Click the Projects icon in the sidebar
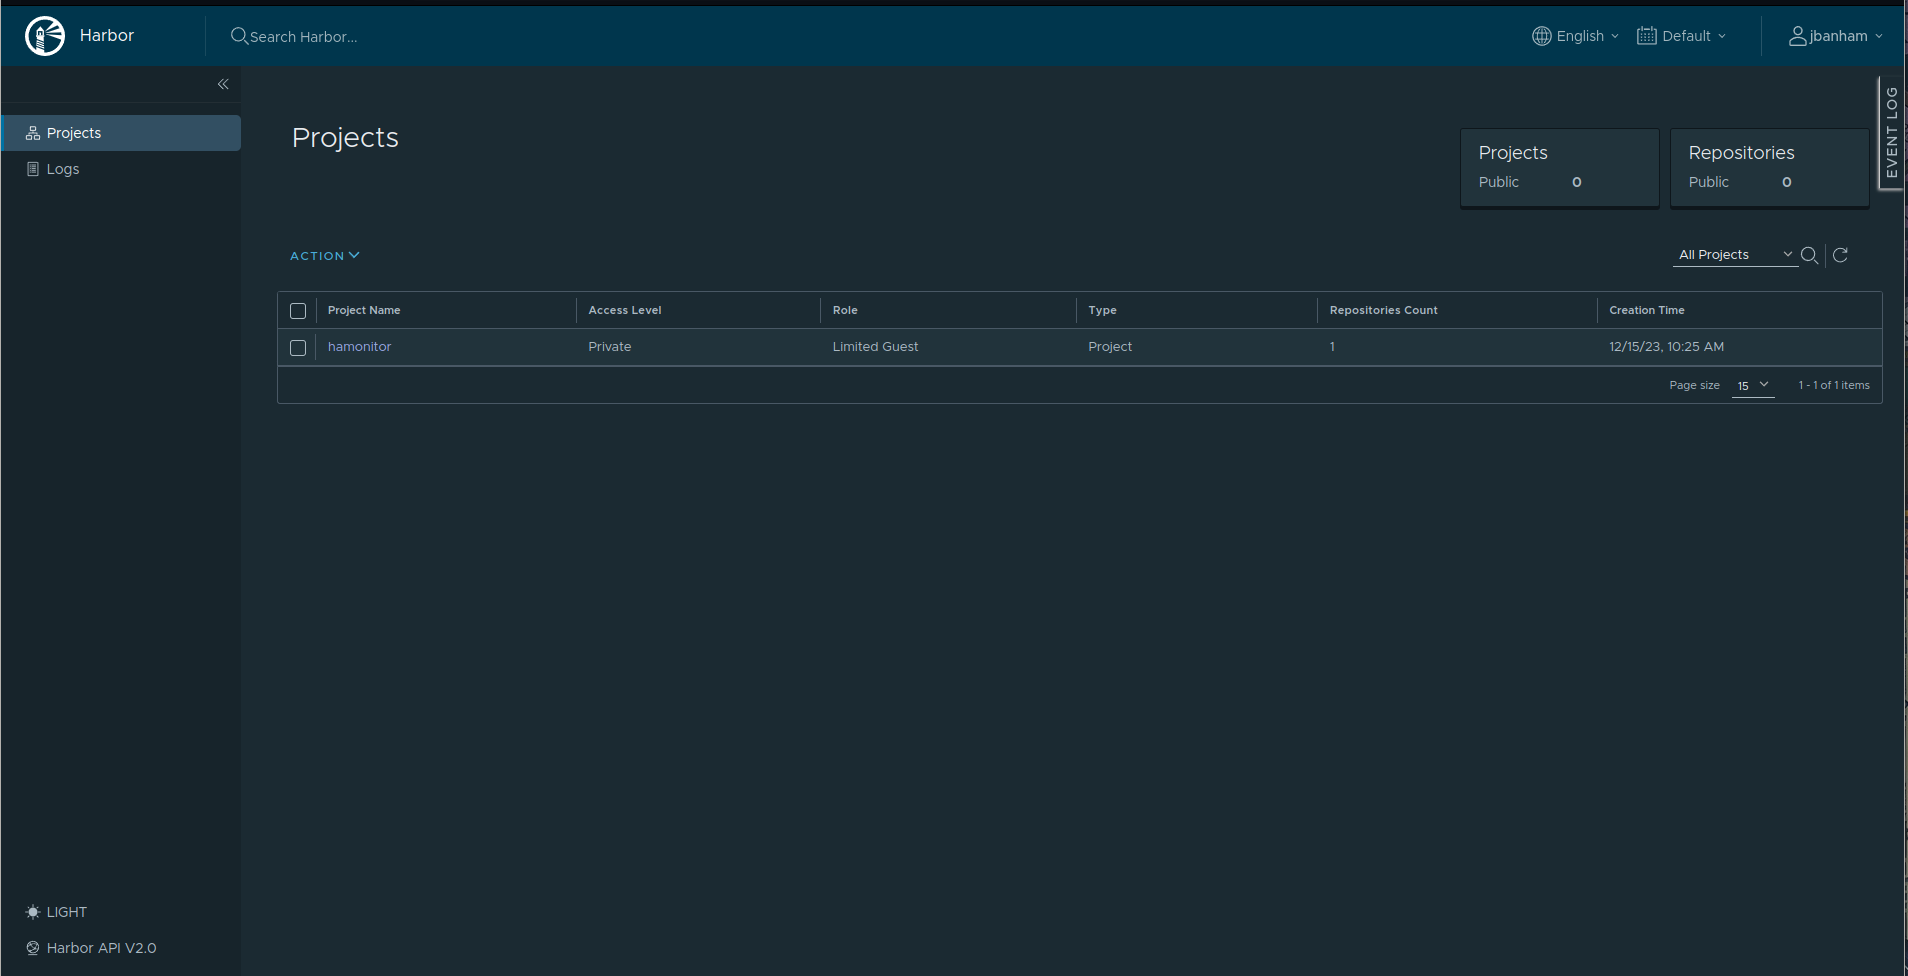This screenshot has height=976, width=1908. pos(33,132)
